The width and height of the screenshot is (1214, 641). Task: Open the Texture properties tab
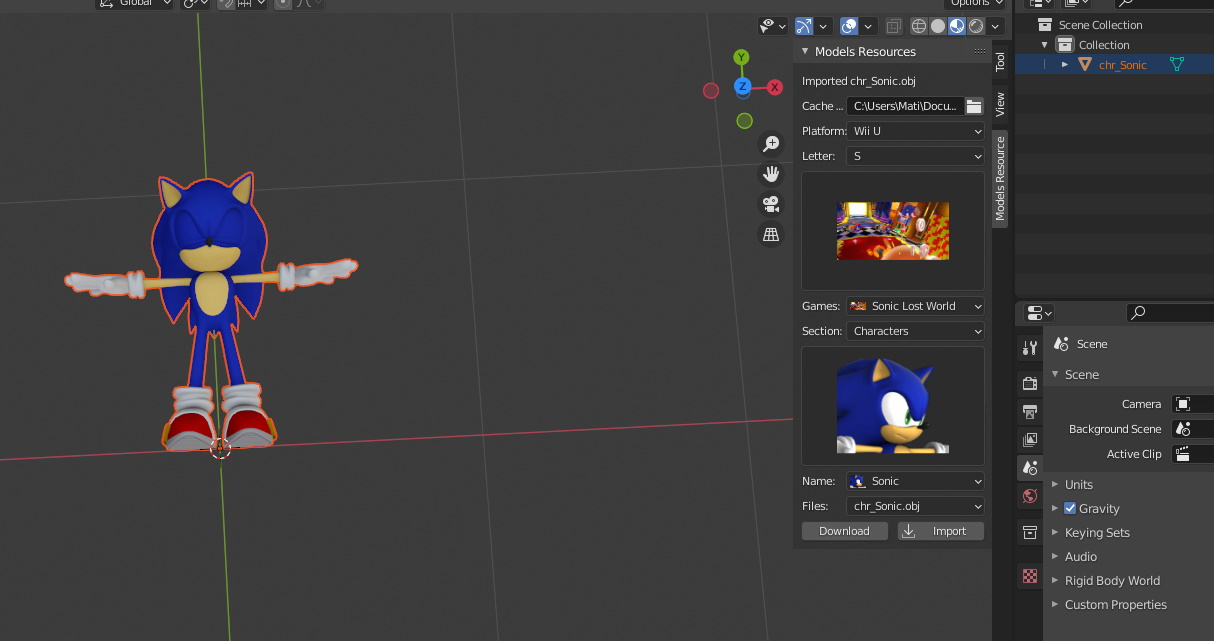1030,576
